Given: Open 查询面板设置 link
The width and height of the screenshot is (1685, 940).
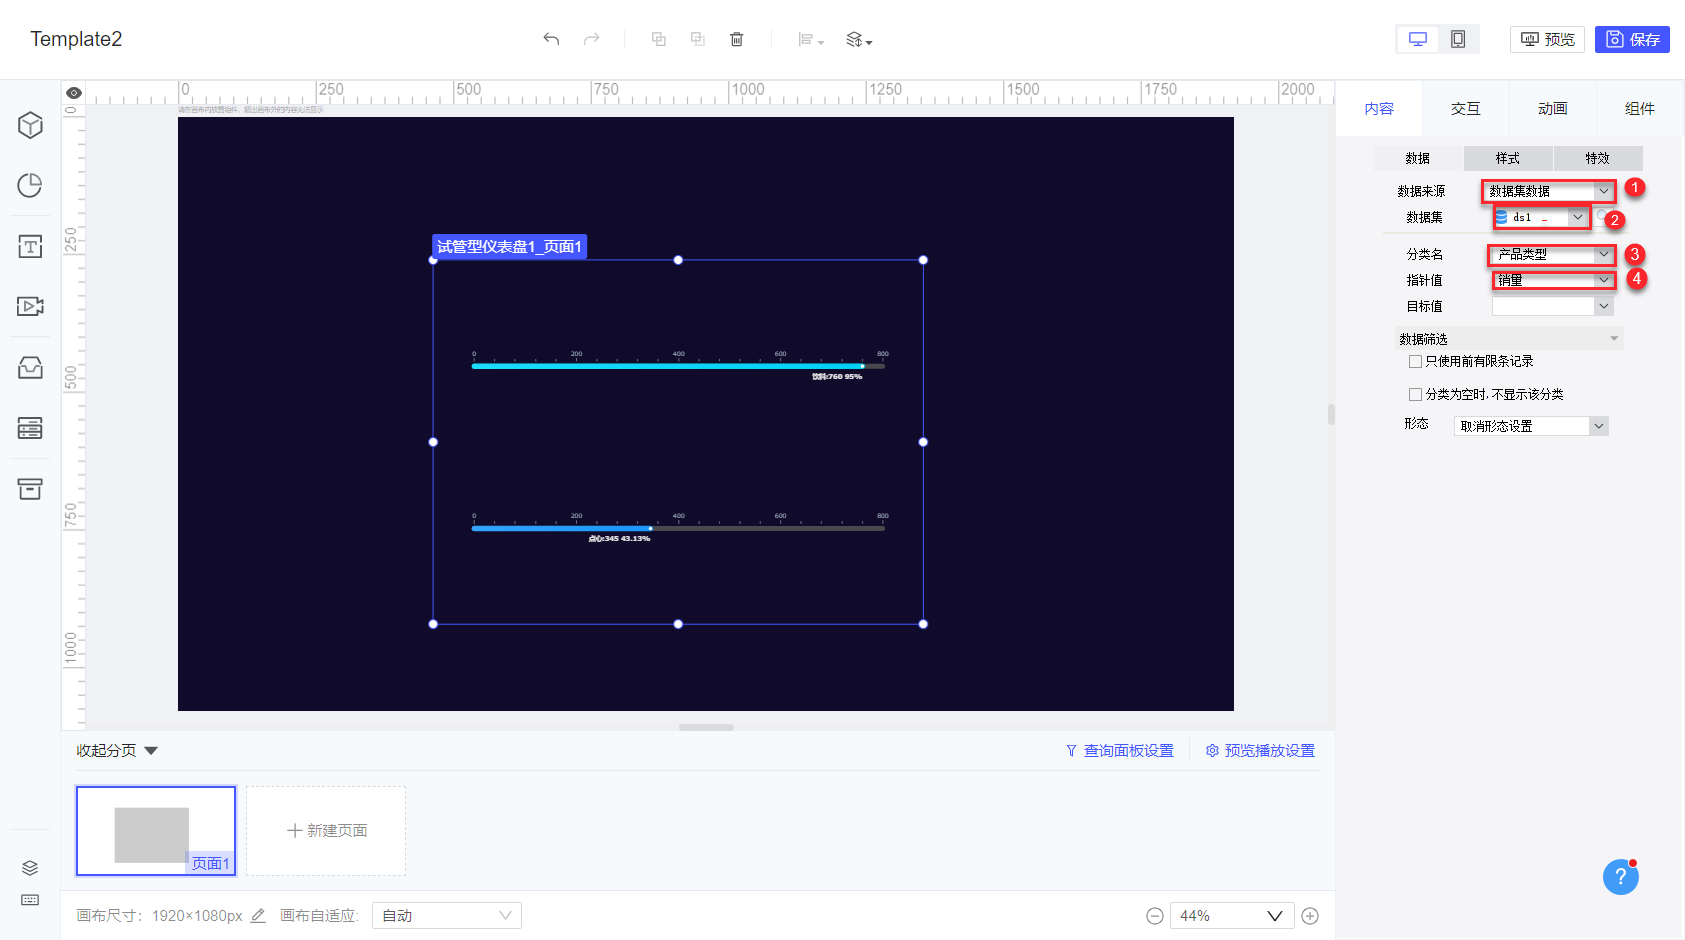Looking at the screenshot, I should coord(1120,751).
